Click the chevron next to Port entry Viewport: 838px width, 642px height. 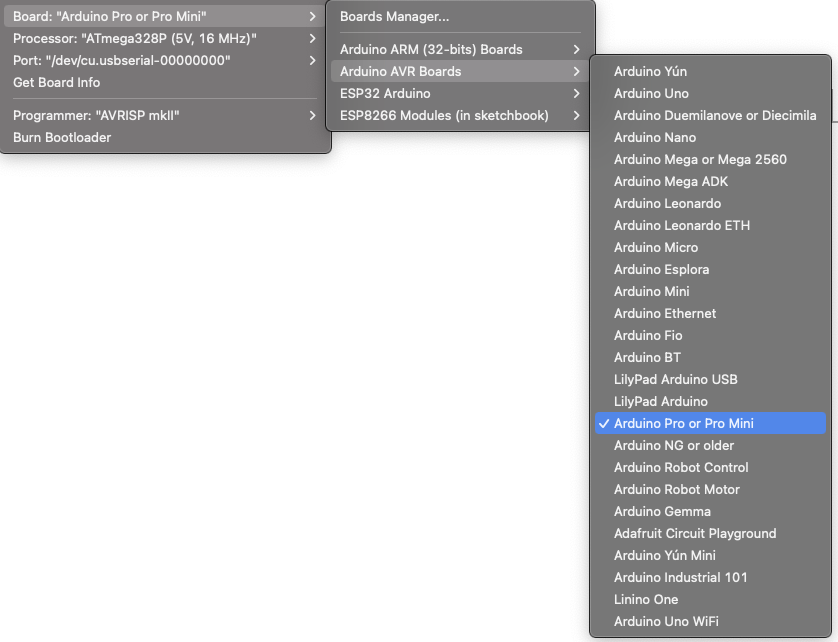click(313, 60)
